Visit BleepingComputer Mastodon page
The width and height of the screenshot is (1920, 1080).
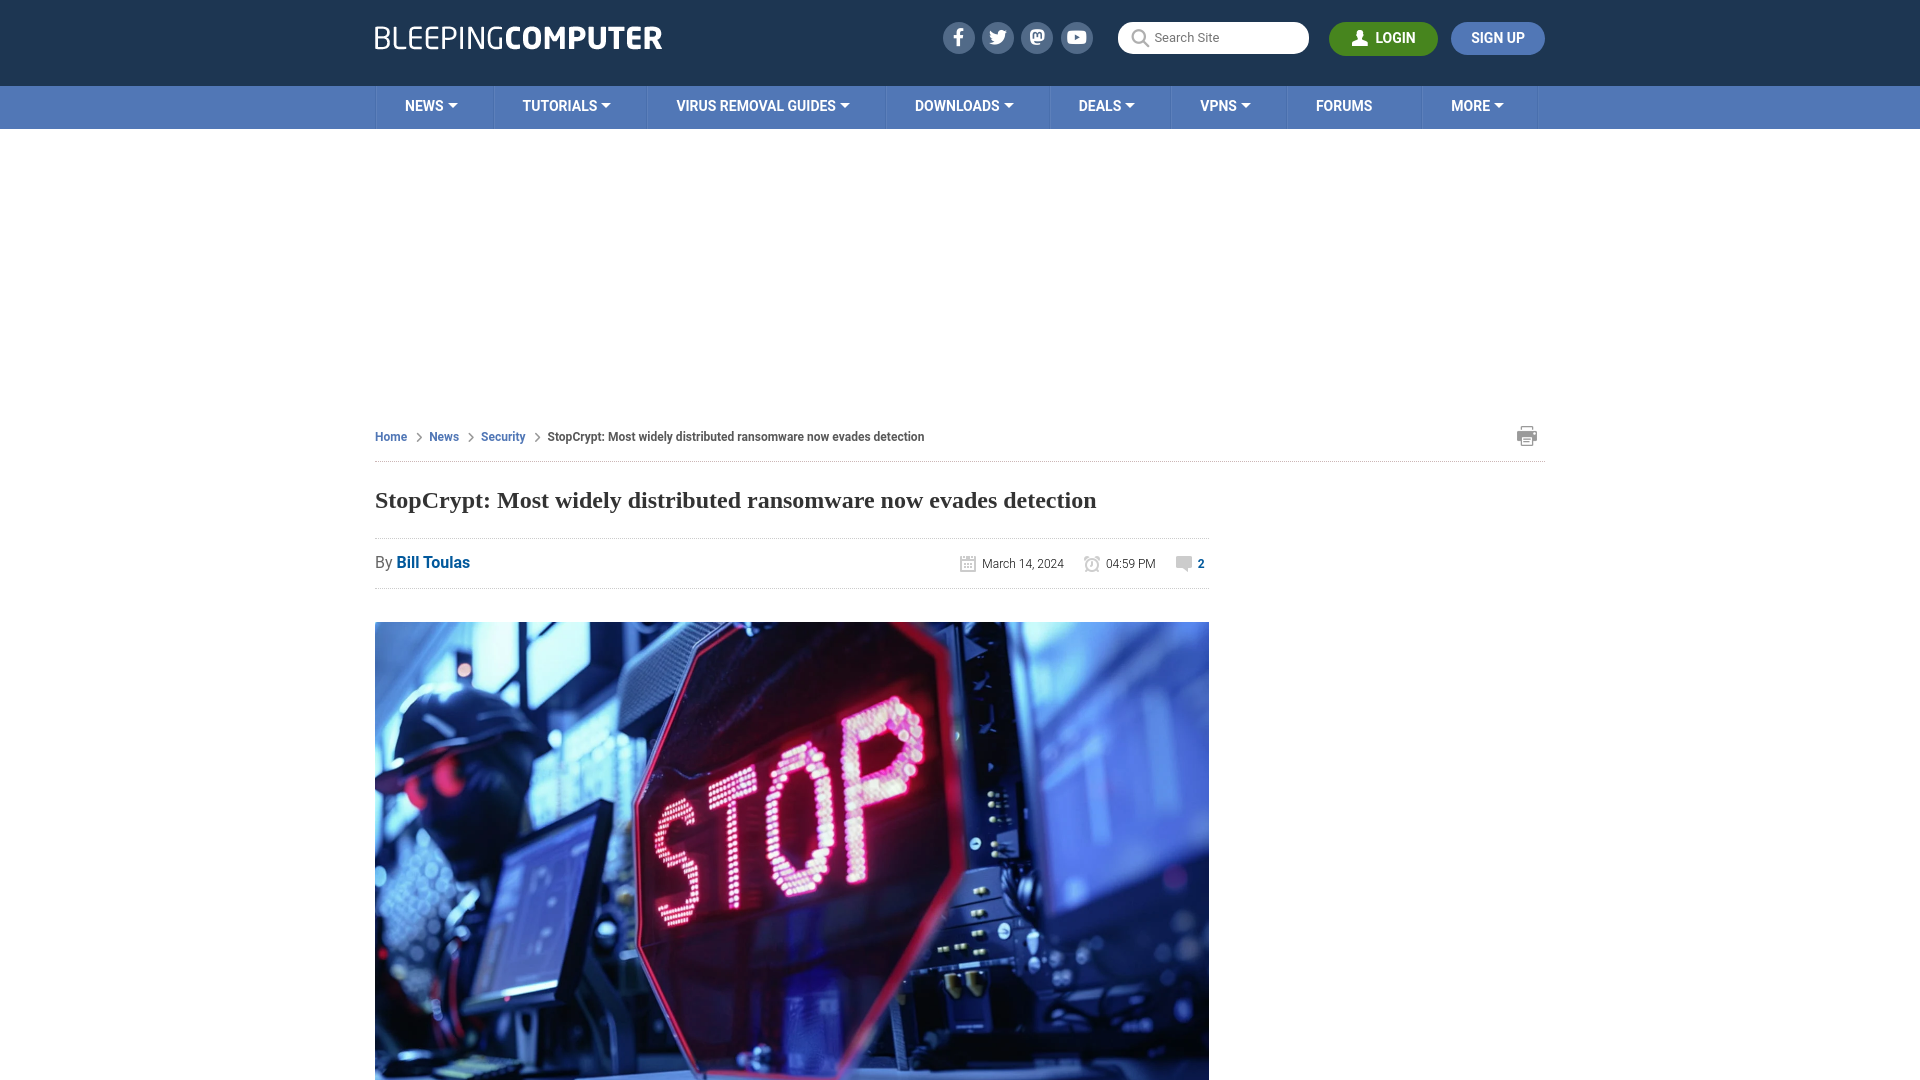pos(1038,37)
